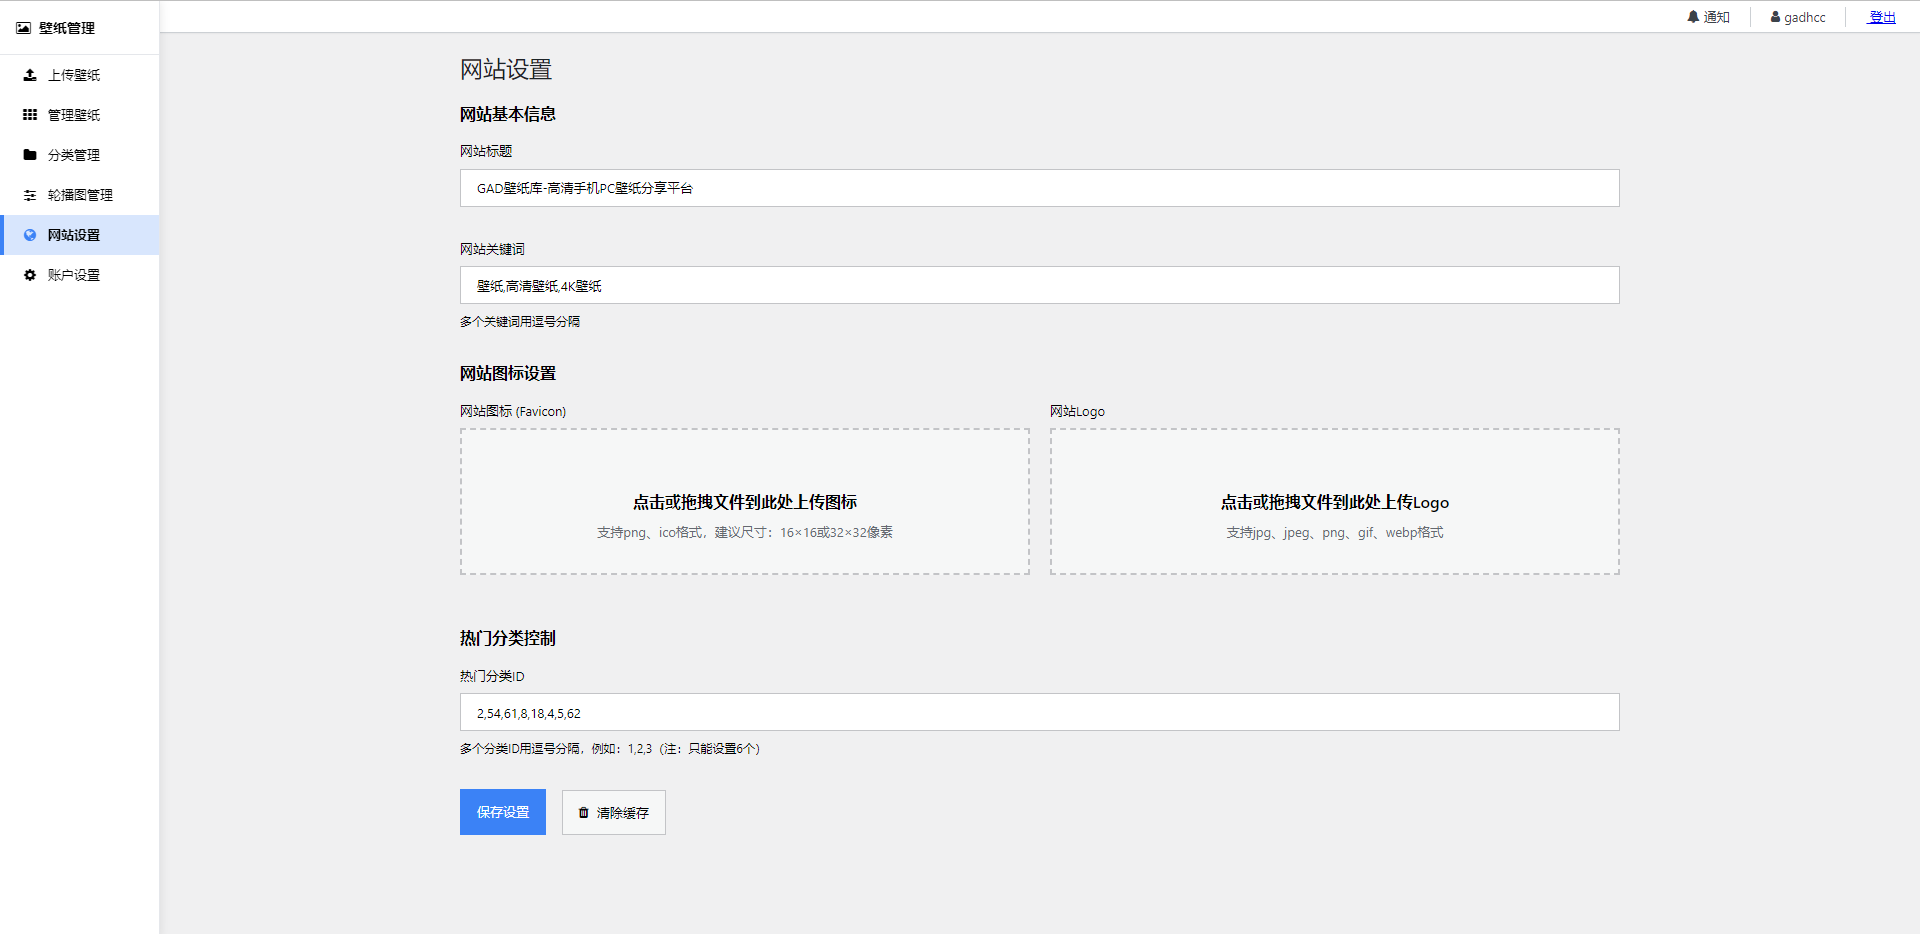
Task: Open the 上传壁纸 menu item
Action: pyautogui.click(x=74, y=75)
